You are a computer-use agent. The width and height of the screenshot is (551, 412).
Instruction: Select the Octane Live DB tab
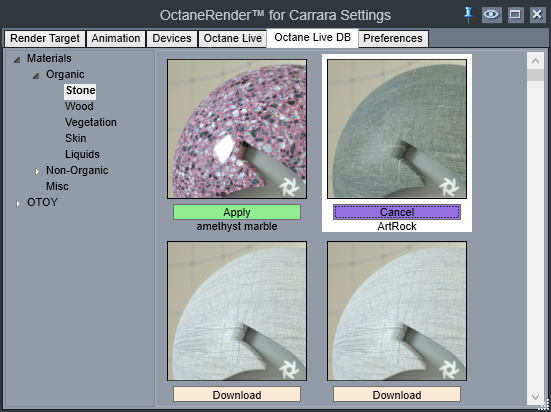[x=312, y=38]
